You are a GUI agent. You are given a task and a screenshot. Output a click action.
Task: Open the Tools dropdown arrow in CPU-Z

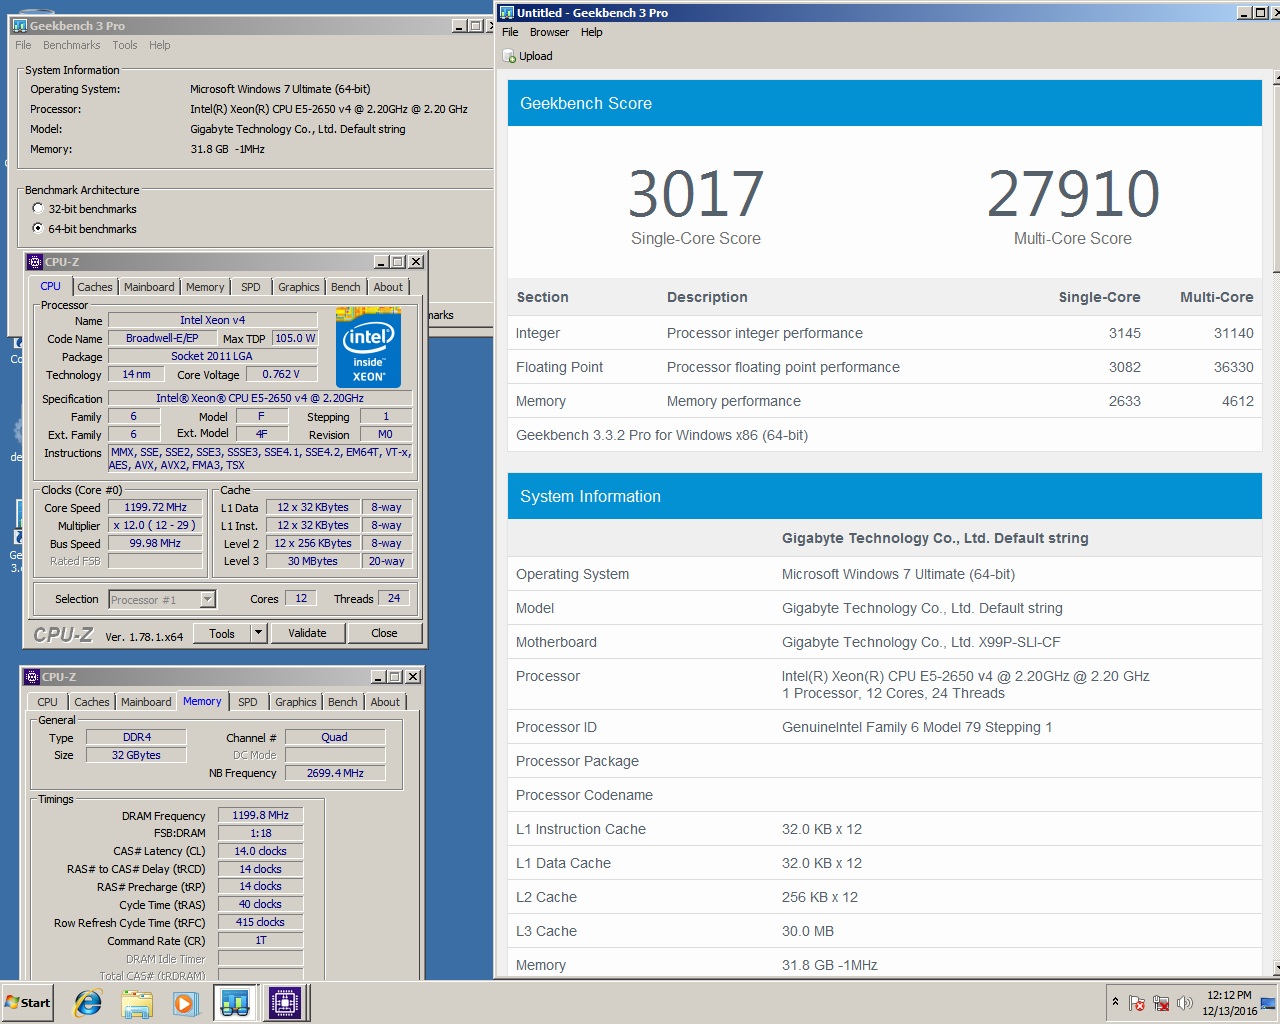(258, 633)
